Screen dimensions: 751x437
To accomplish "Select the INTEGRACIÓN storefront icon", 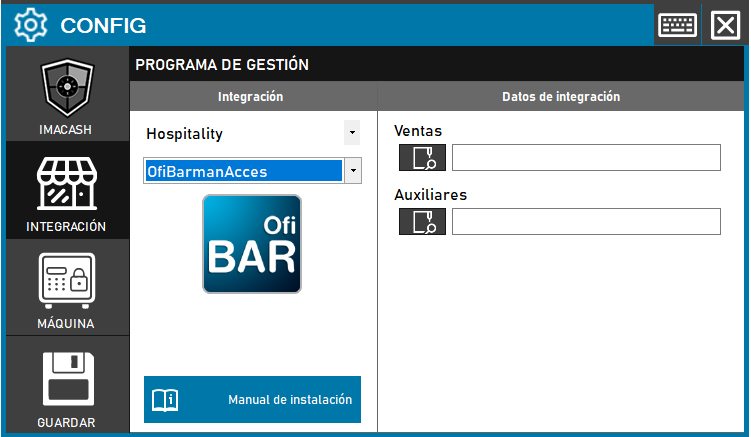I will click(x=66, y=186).
